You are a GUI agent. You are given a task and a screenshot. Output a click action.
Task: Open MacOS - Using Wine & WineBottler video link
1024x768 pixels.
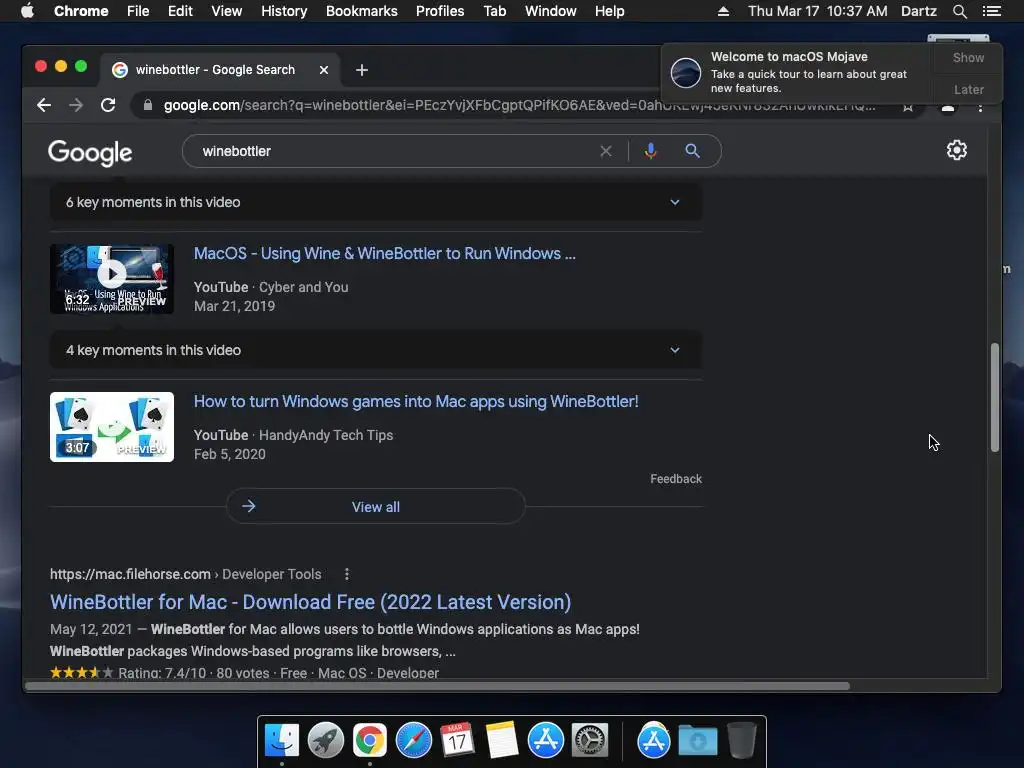(385, 253)
